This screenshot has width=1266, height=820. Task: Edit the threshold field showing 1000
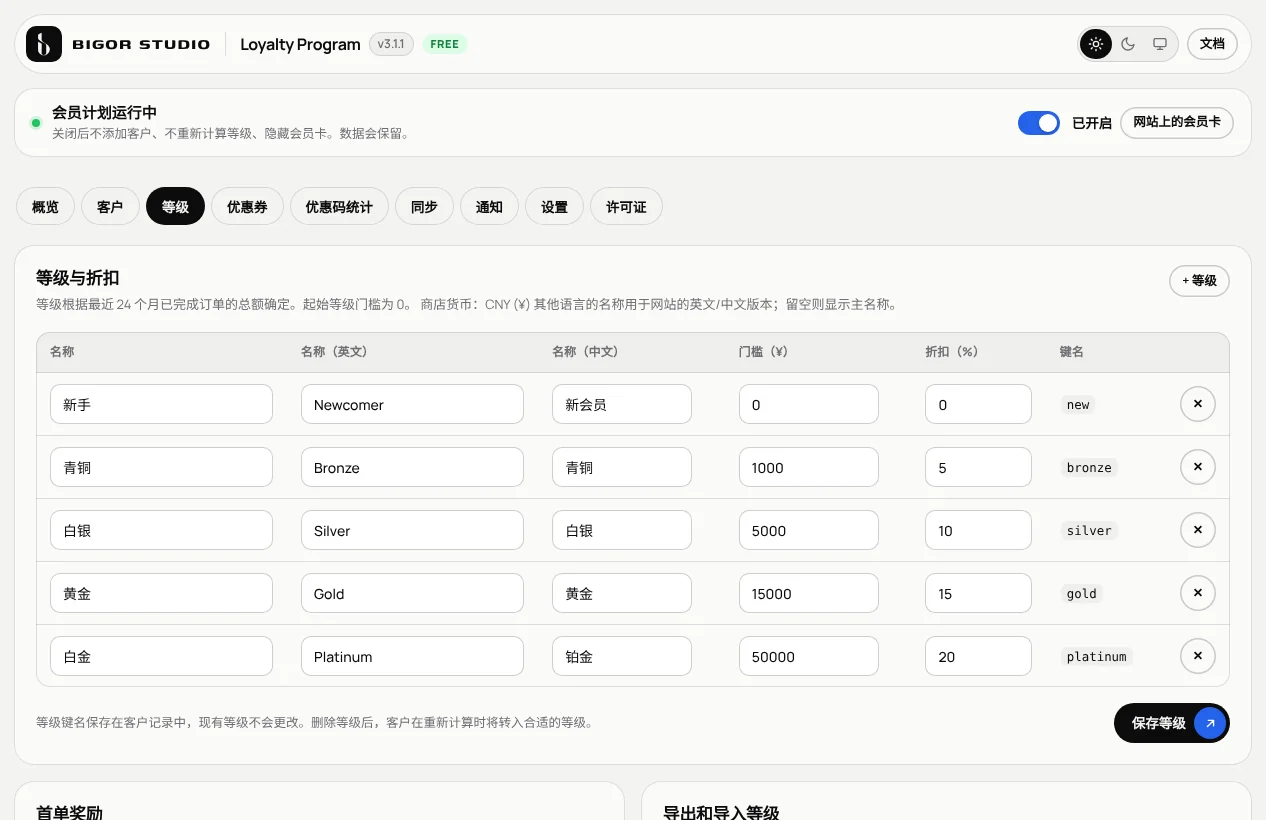point(809,467)
